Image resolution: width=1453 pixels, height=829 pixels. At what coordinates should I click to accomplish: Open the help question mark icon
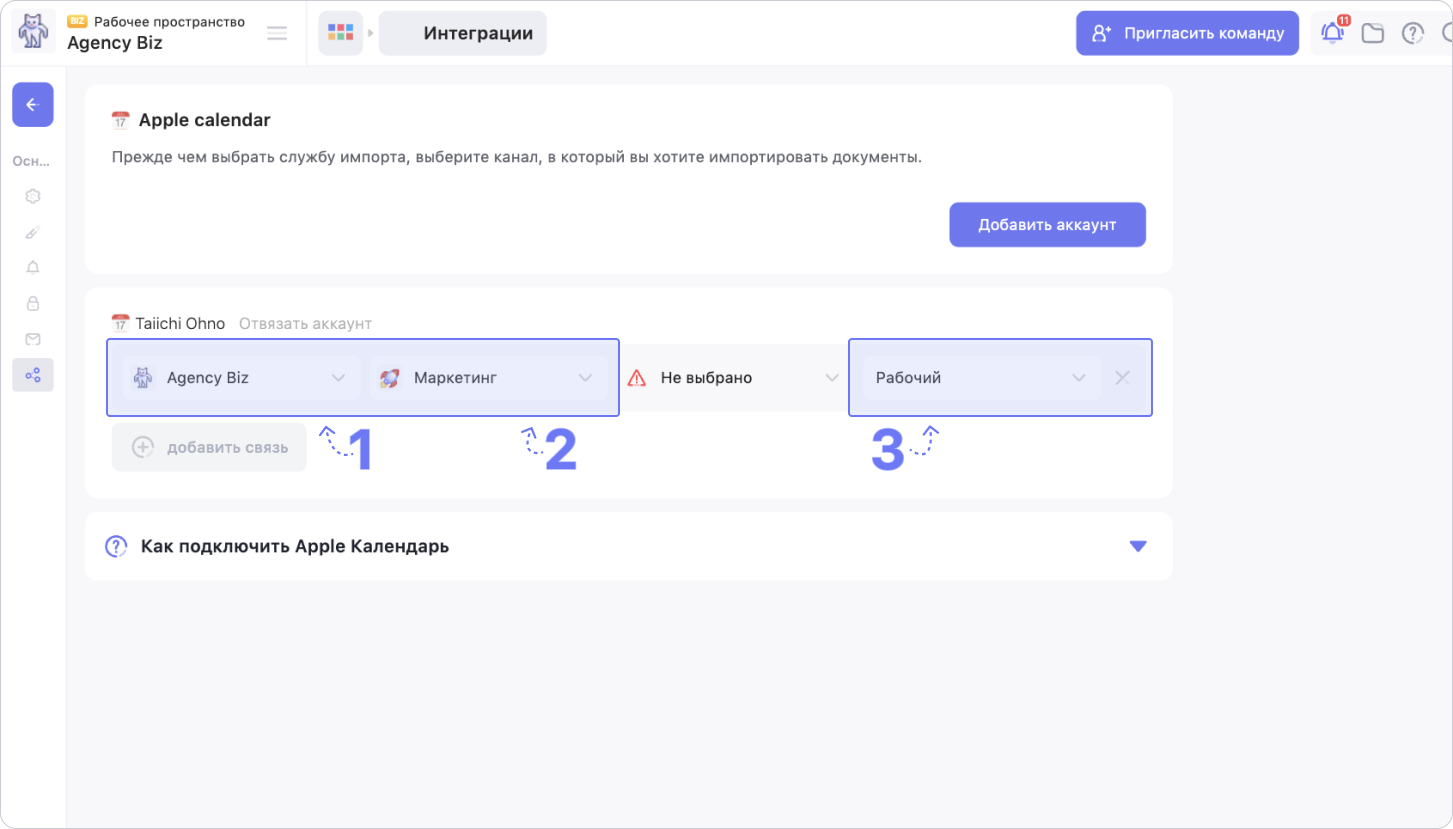(1412, 33)
